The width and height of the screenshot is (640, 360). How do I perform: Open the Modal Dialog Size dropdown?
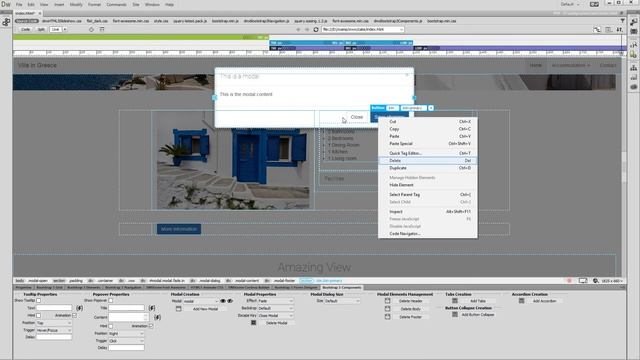(x=342, y=301)
